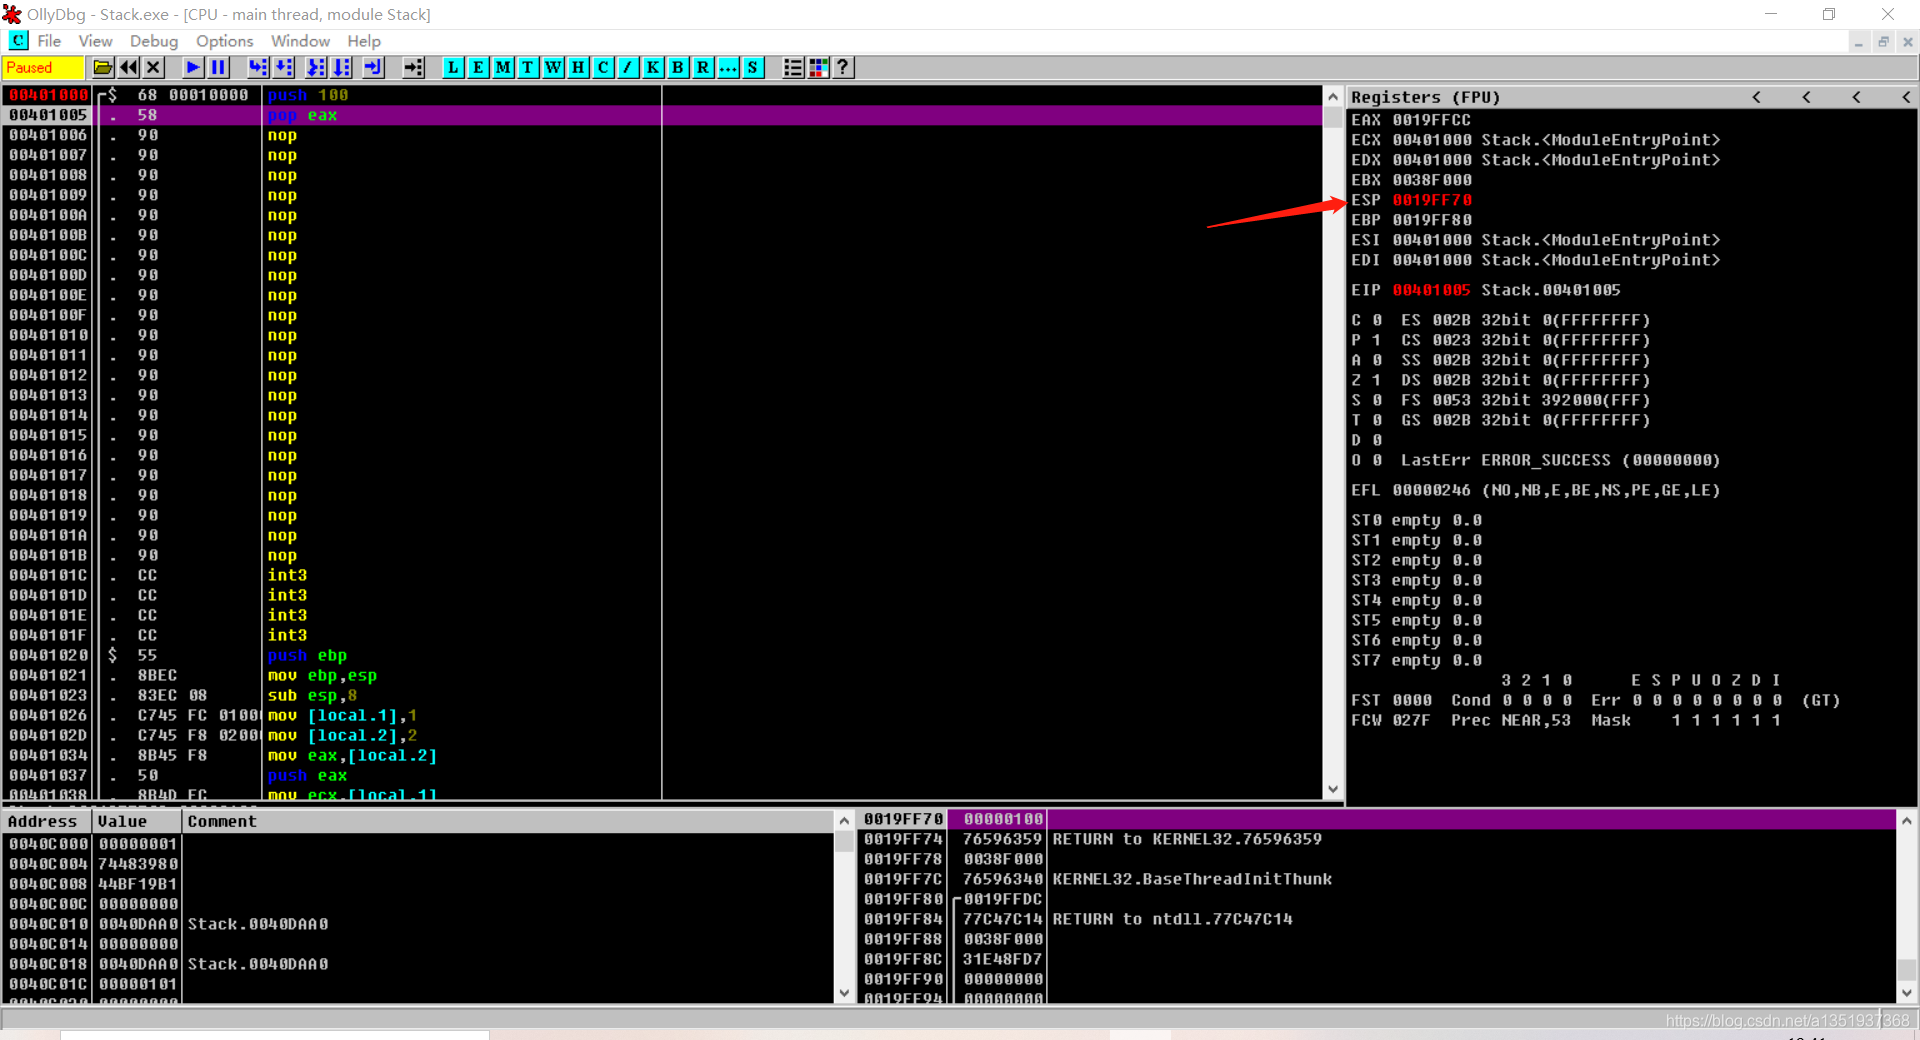This screenshot has height=1040, width=1920.
Task: Open a file with the folder icon
Action: click(x=103, y=67)
